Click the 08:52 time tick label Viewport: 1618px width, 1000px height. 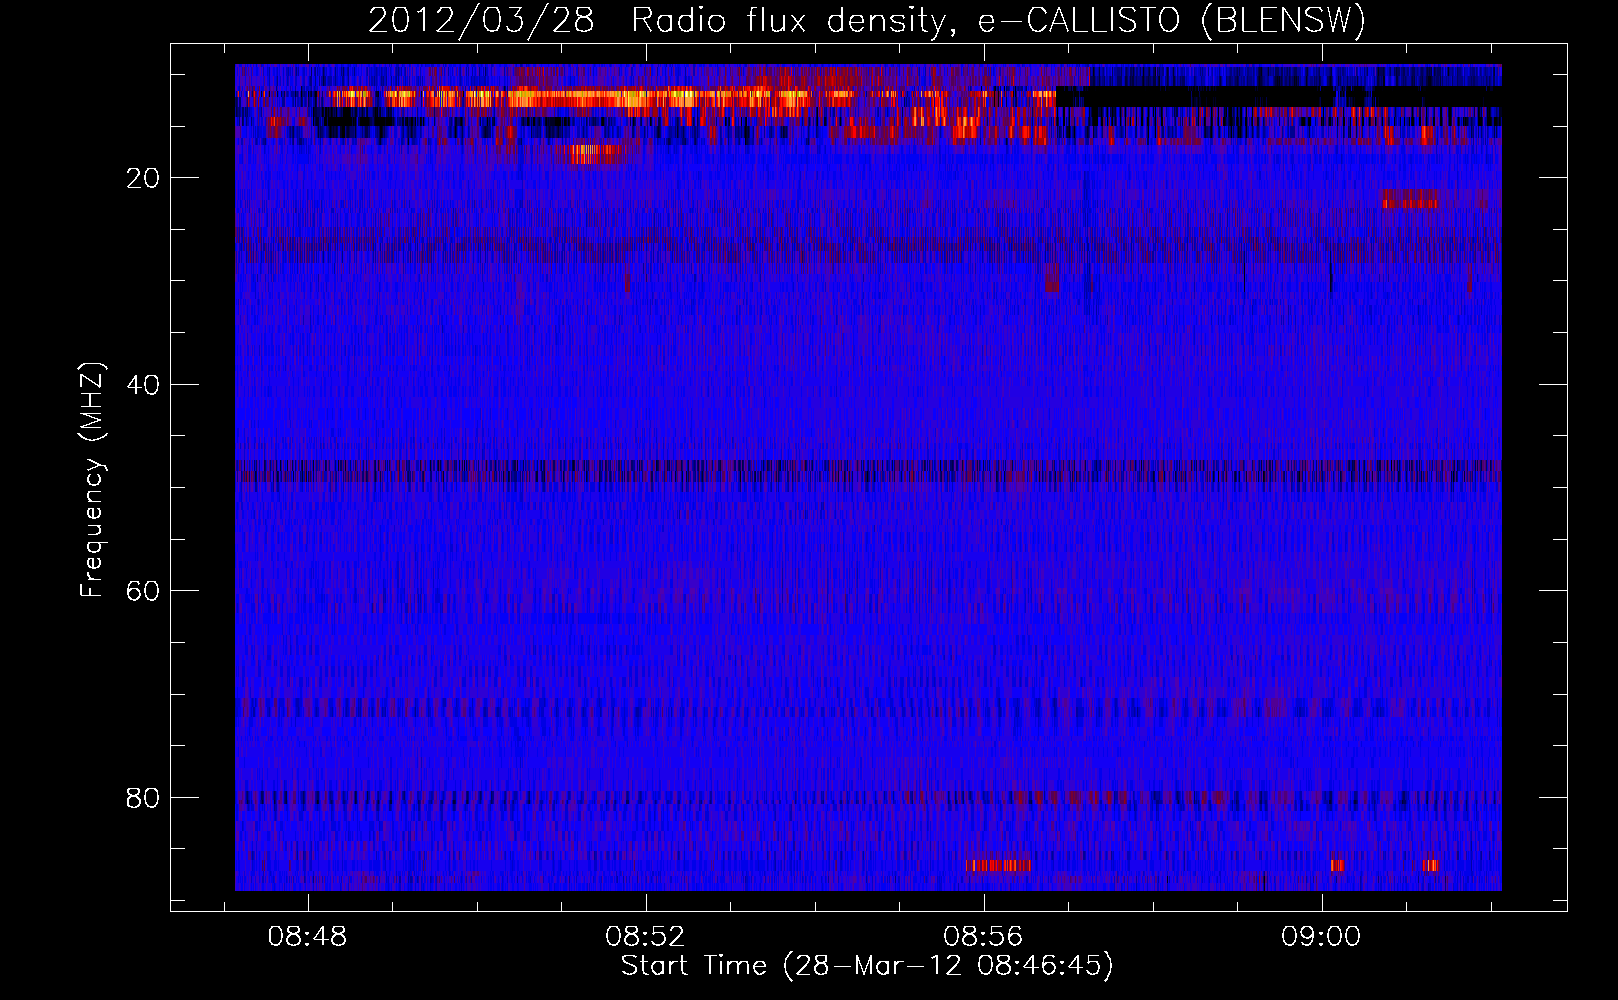[646, 937]
